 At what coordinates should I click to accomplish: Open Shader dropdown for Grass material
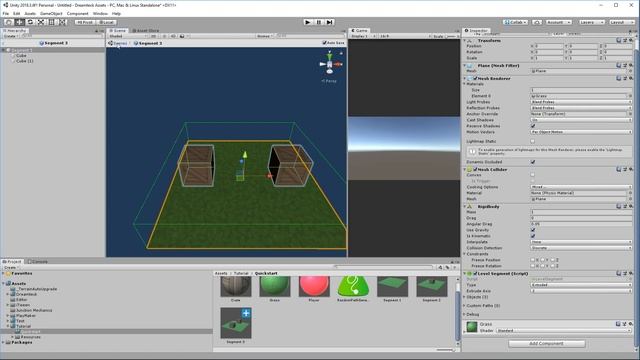[x=564, y=331]
